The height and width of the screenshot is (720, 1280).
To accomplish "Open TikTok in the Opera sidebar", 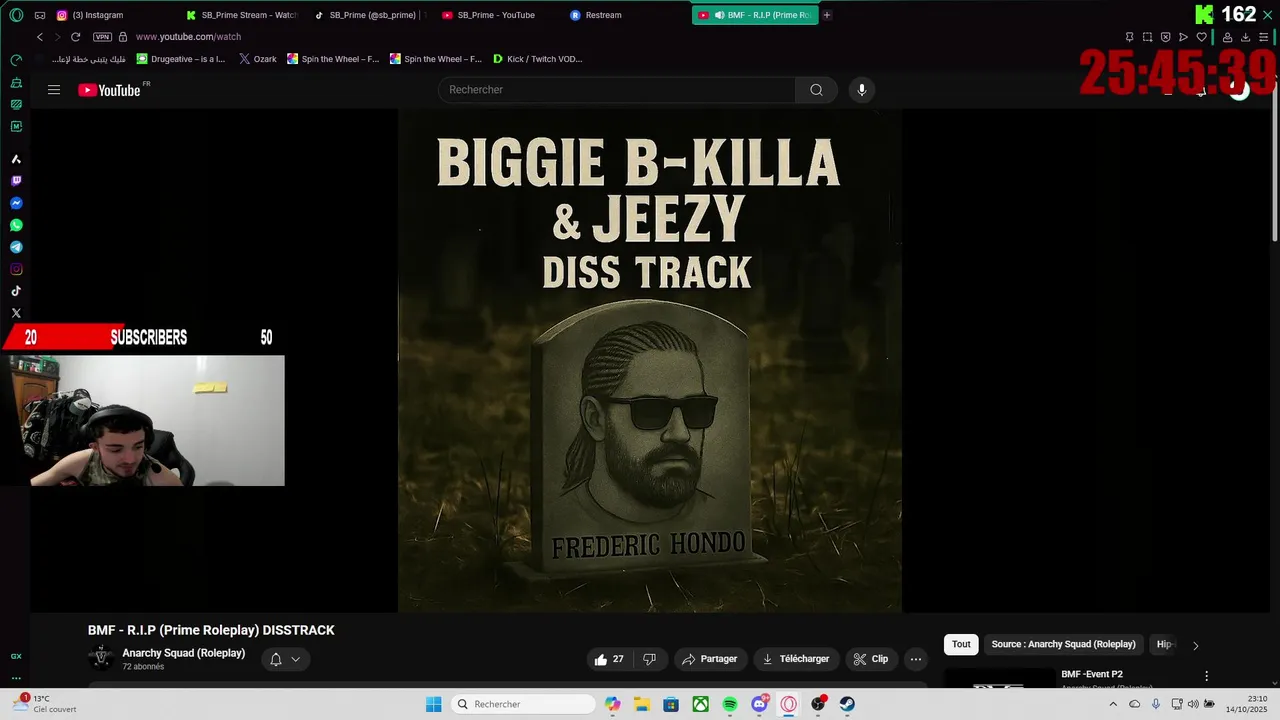I will (16, 291).
